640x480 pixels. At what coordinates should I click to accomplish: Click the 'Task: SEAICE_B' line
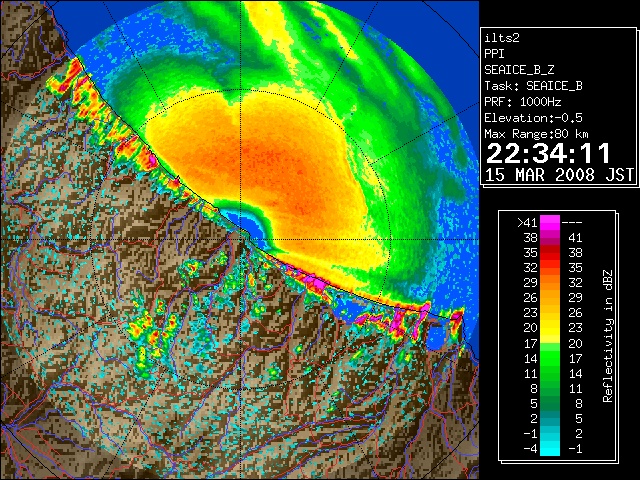coord(533,86)
